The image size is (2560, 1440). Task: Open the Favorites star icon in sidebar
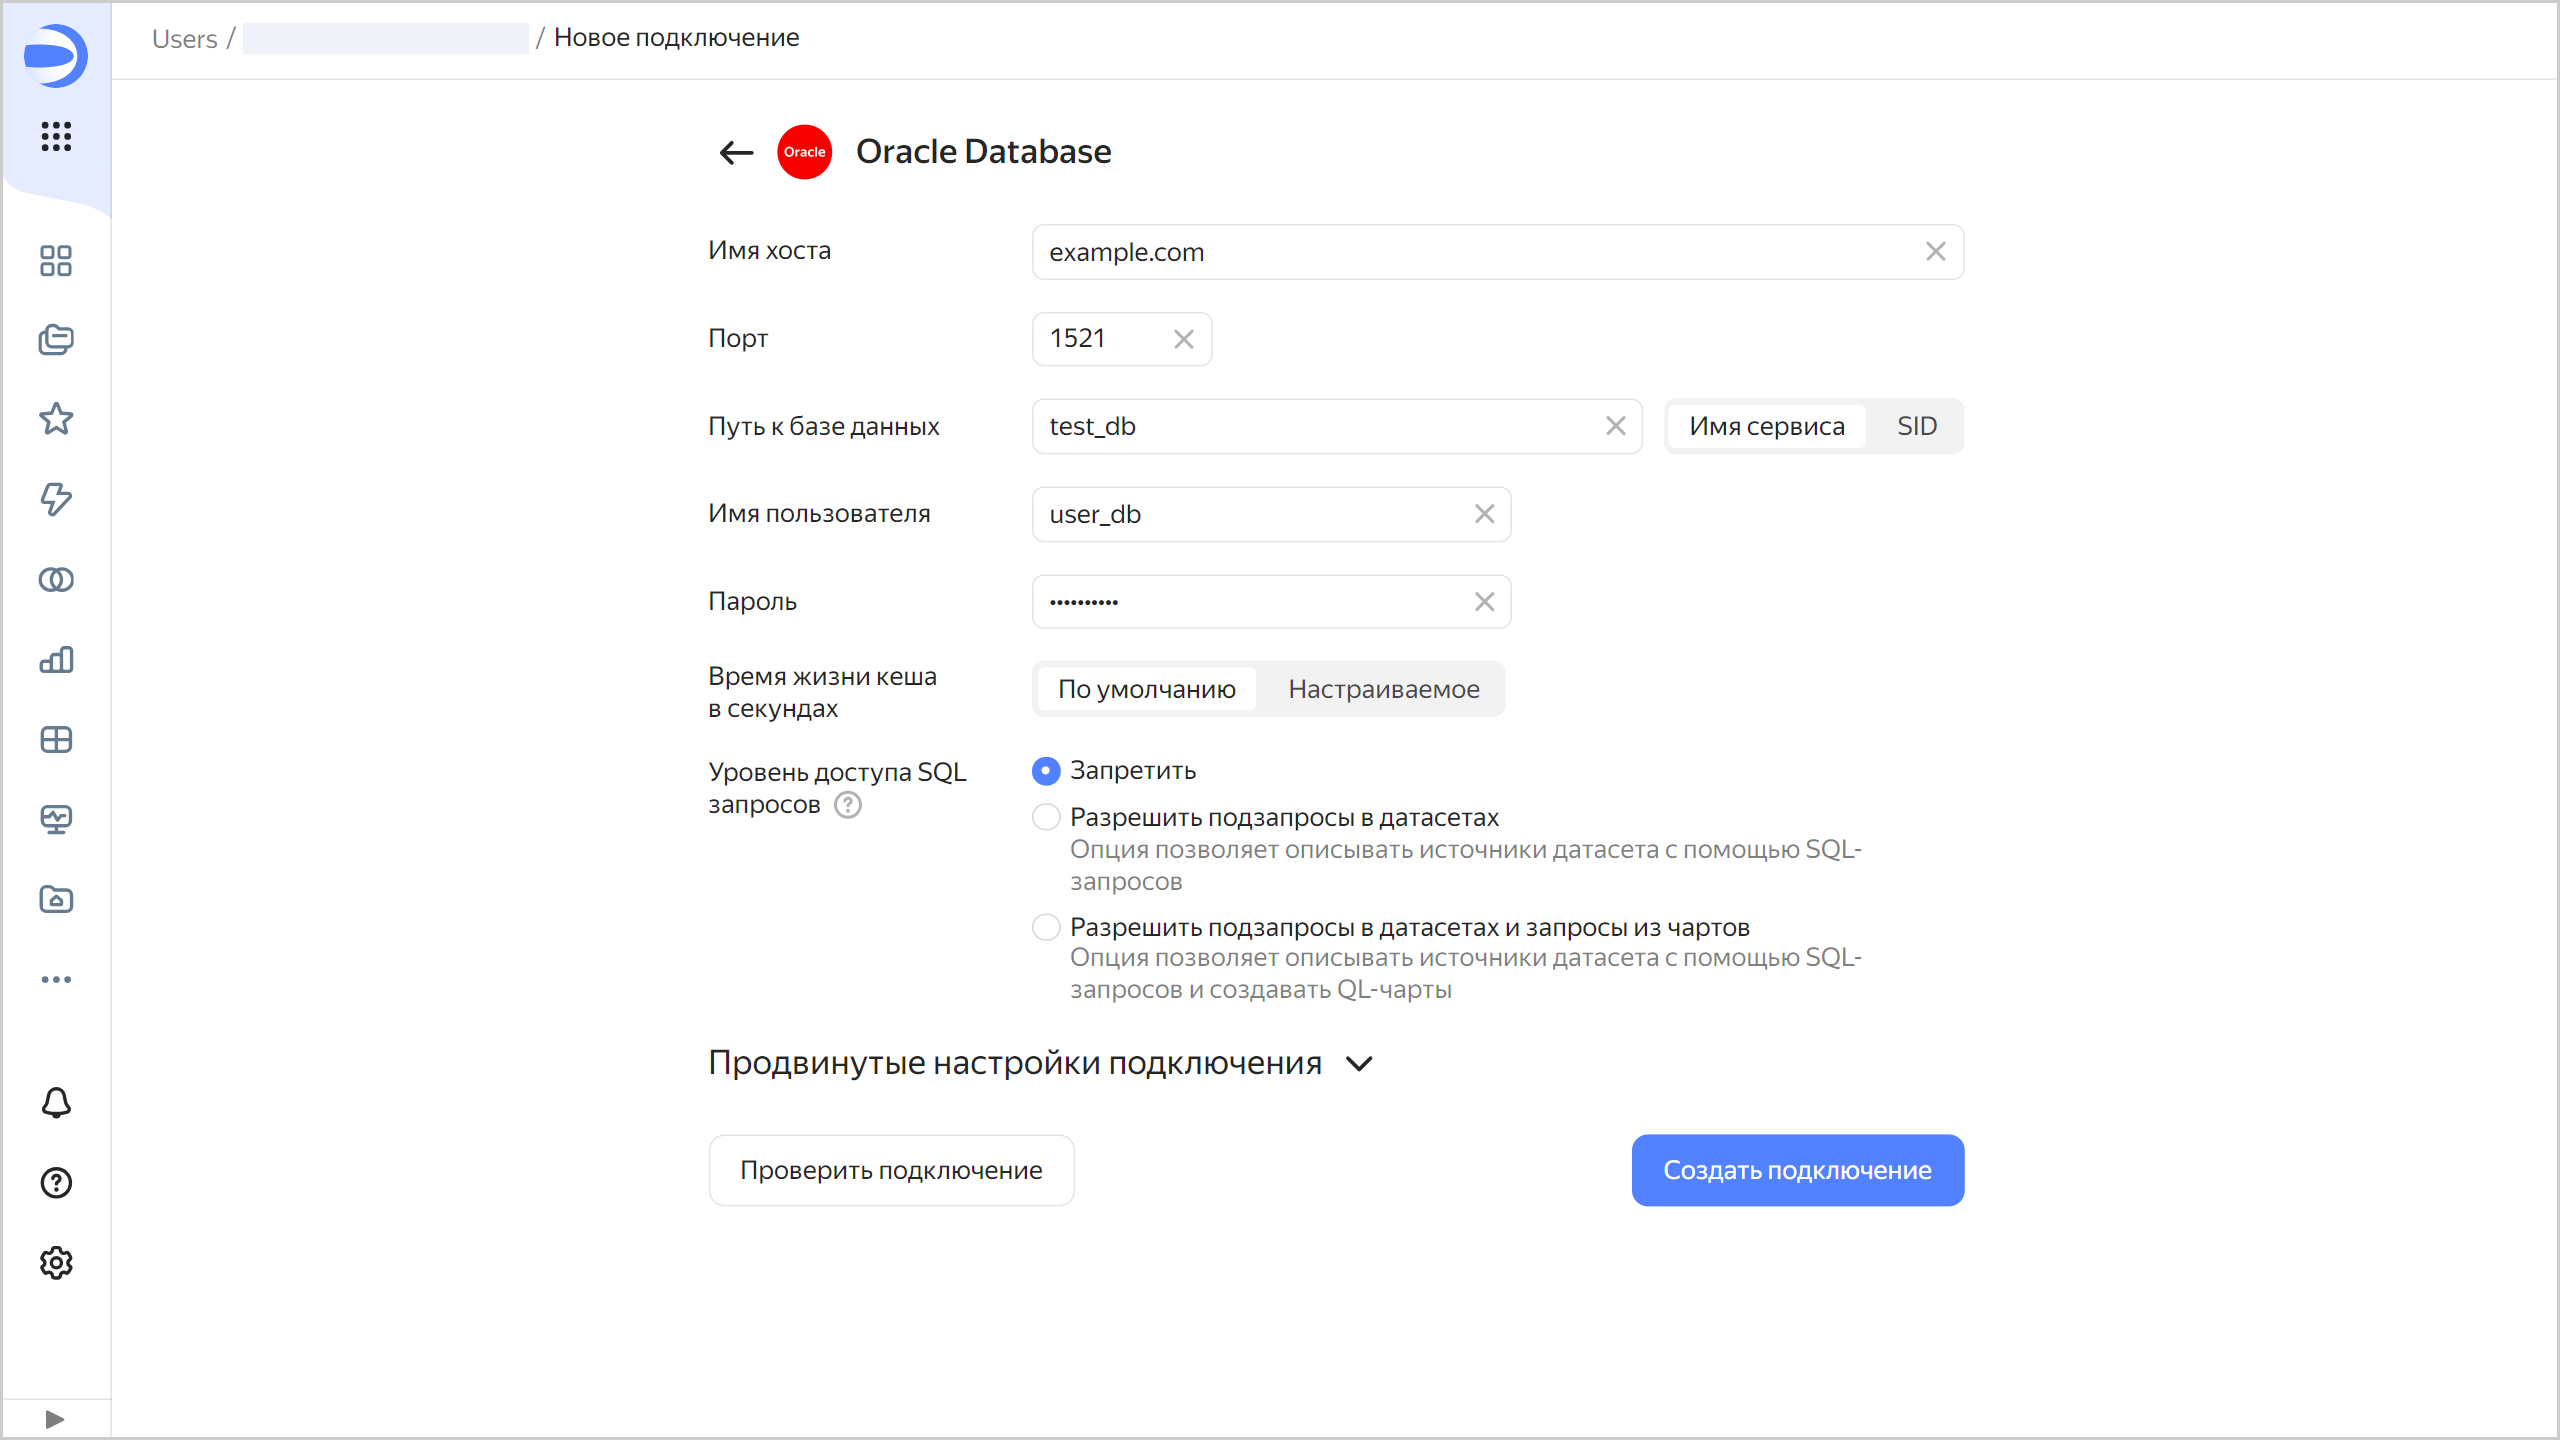click(x=56, y=419)
